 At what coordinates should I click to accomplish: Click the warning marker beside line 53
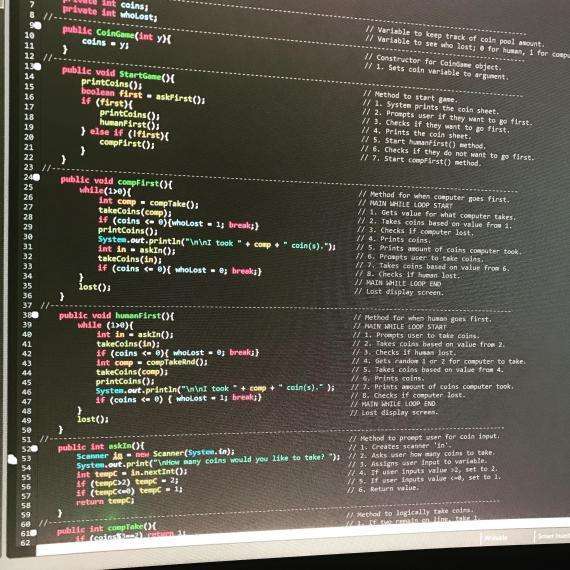coord(12,459)
